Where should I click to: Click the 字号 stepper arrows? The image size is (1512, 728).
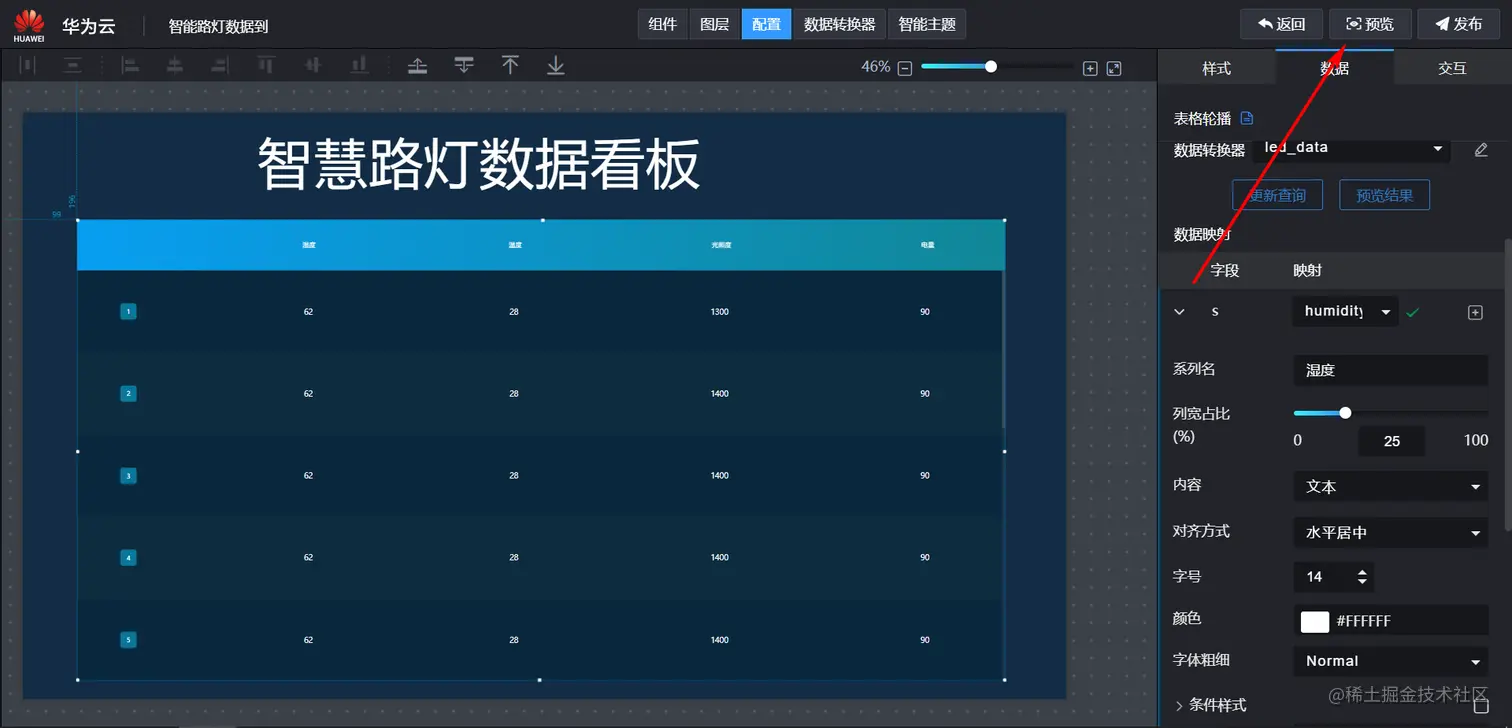pyautogui.click(x=1362, y=577)
